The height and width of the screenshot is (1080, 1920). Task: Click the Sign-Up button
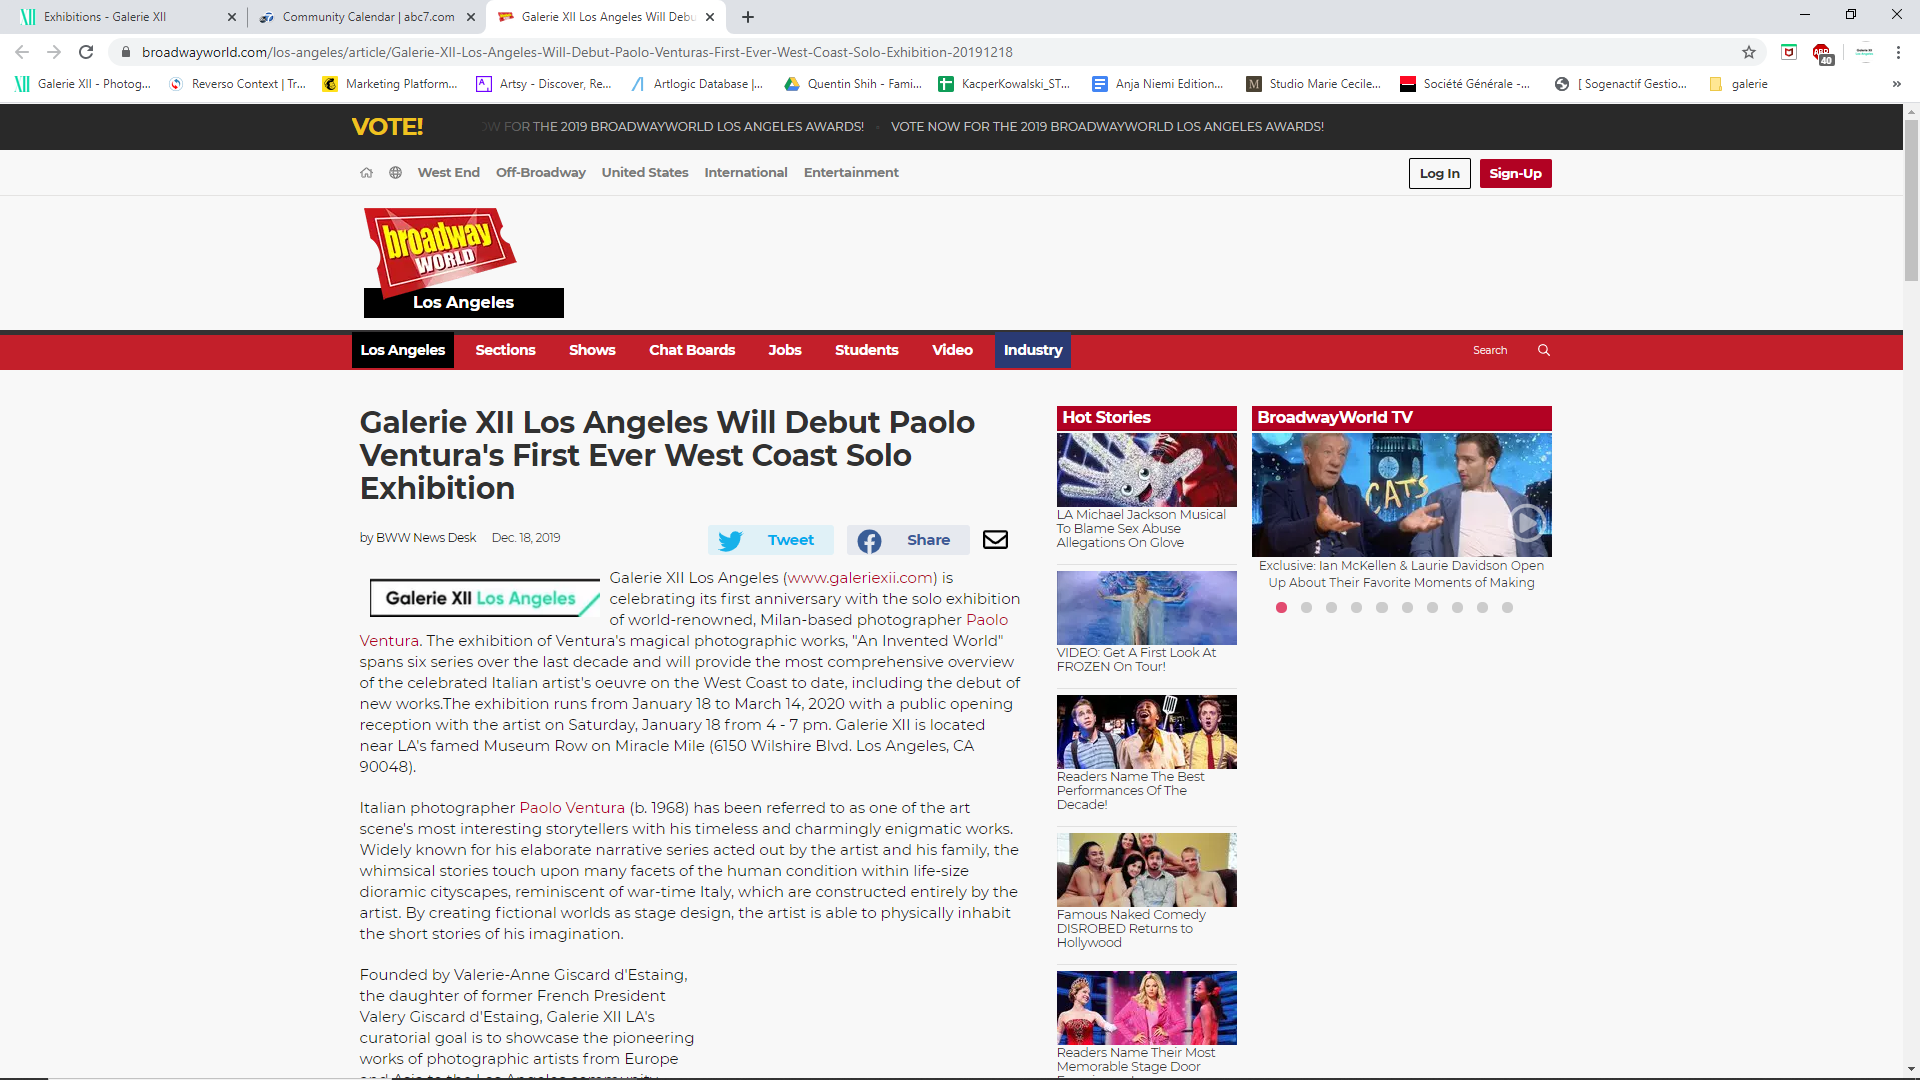click(1515, 173)
